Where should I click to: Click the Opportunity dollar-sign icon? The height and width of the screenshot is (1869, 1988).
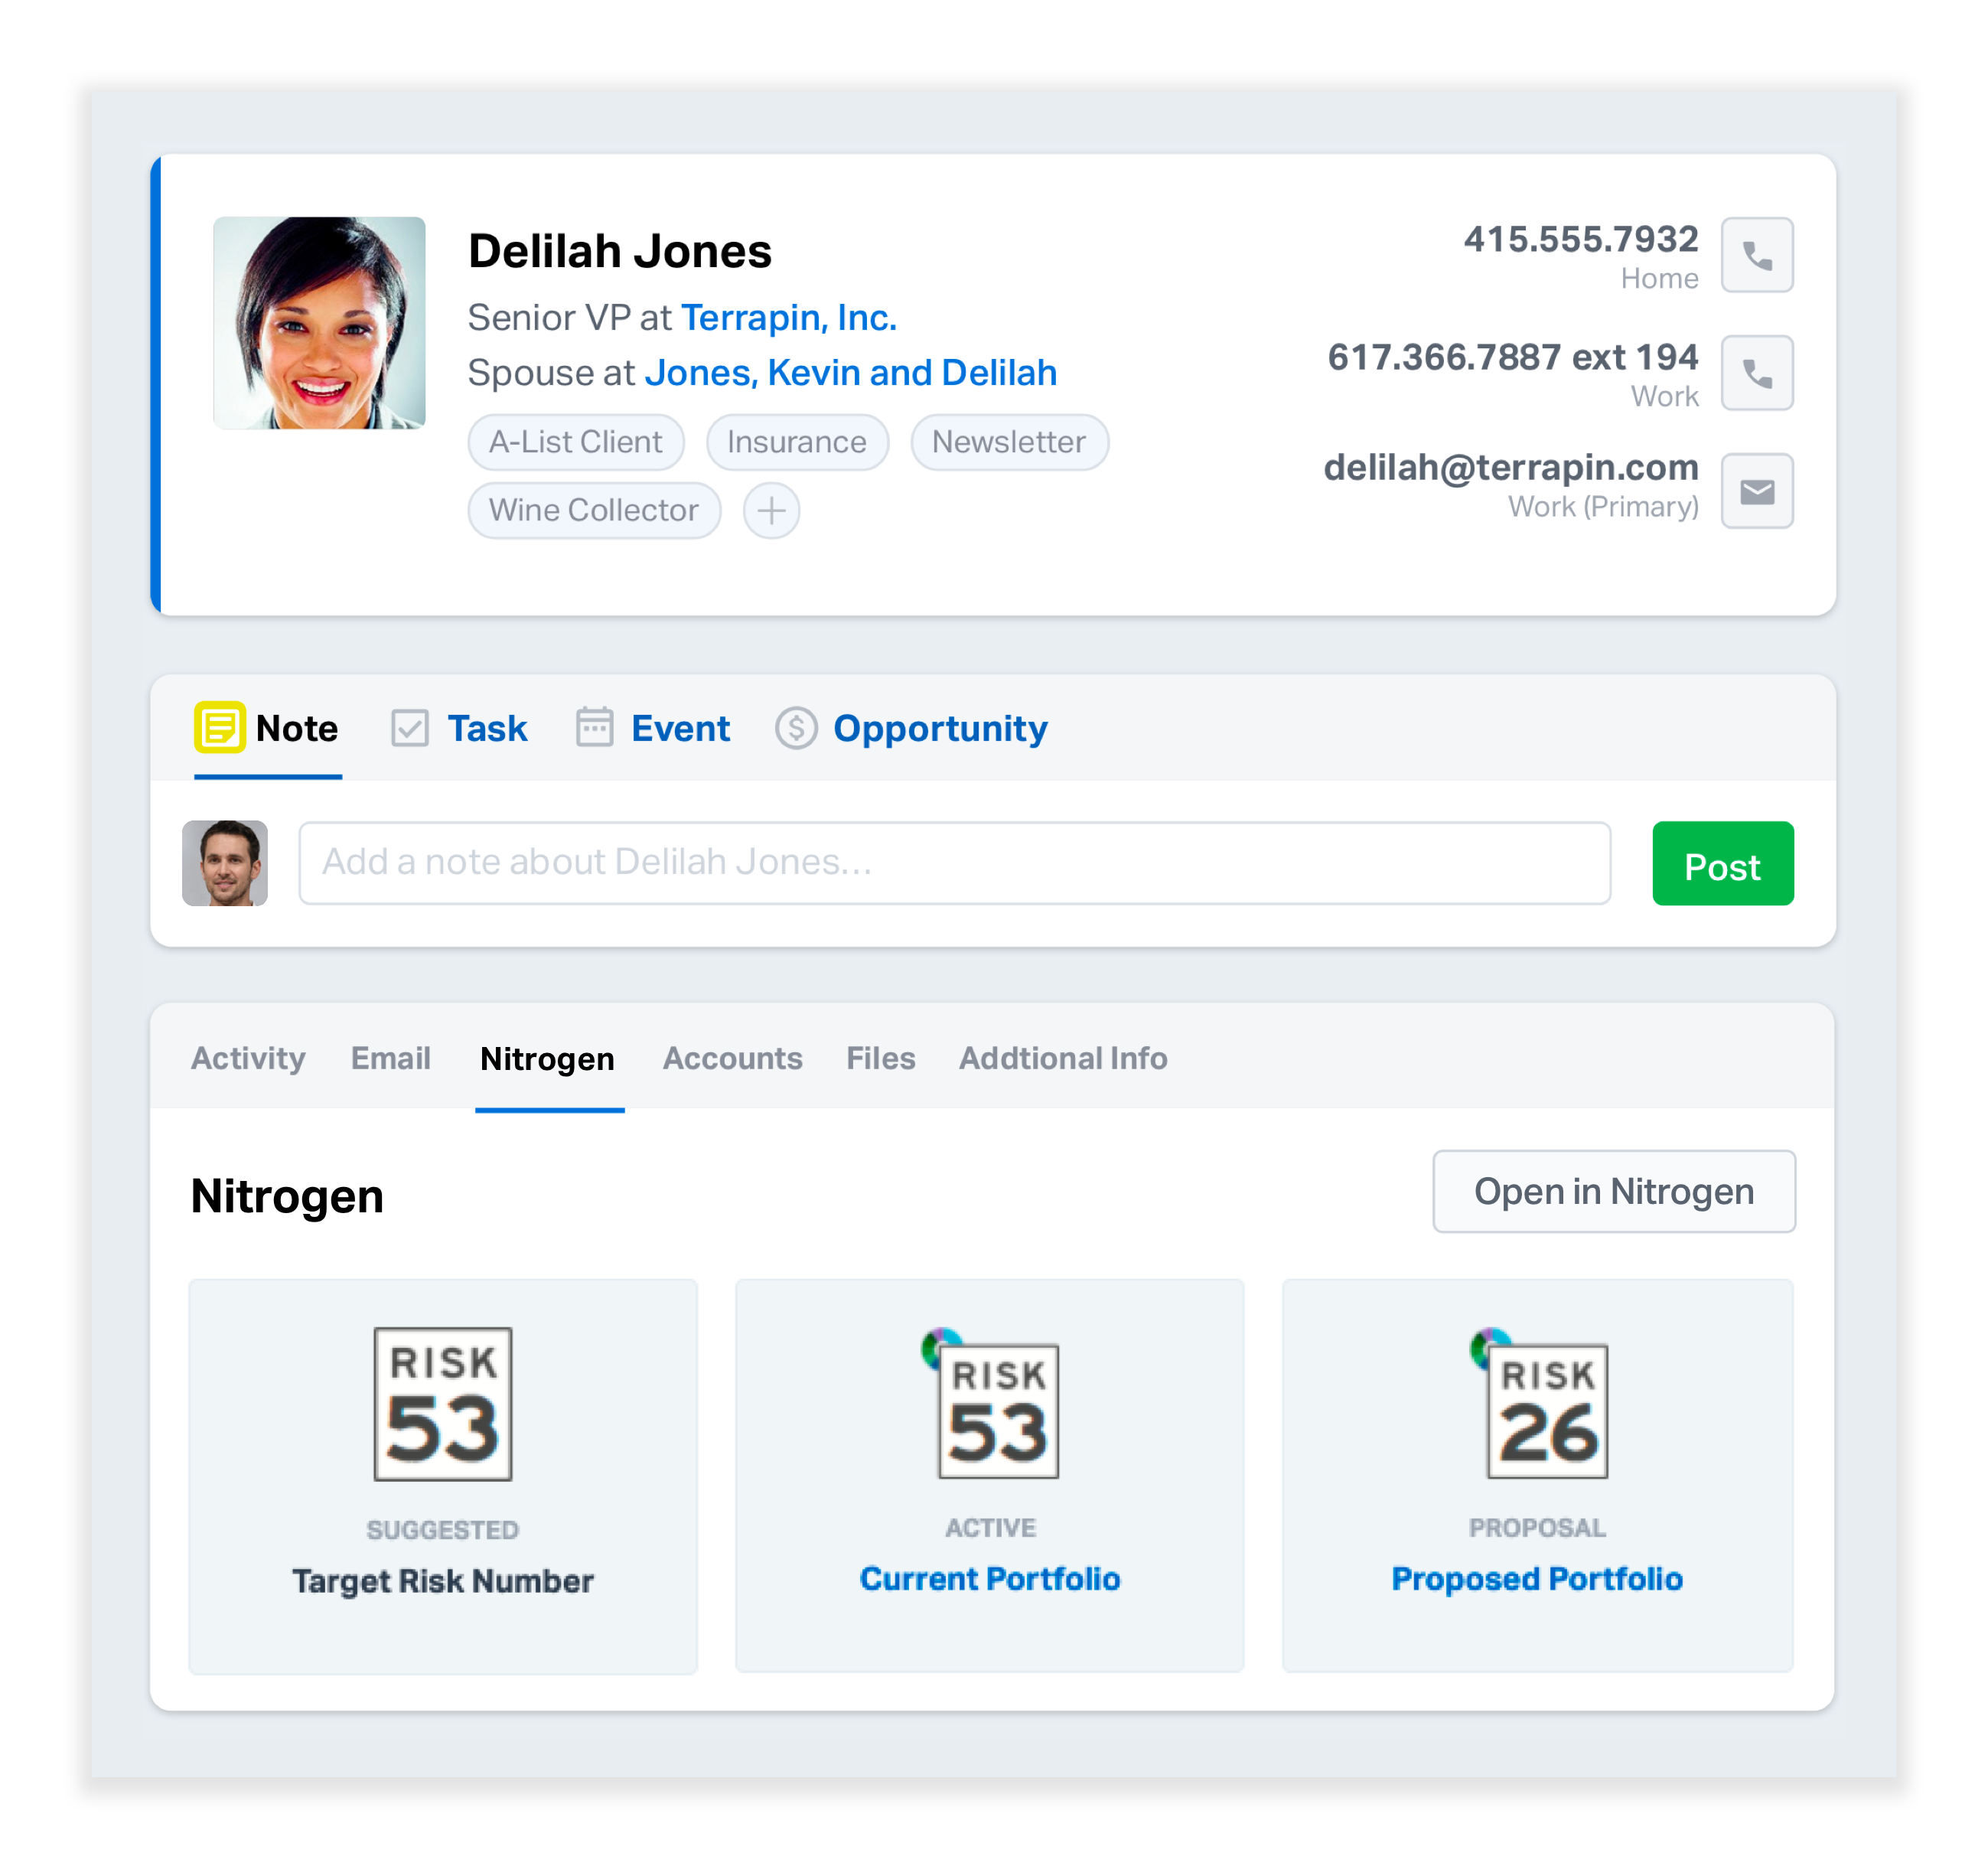[x=794, y=729]
